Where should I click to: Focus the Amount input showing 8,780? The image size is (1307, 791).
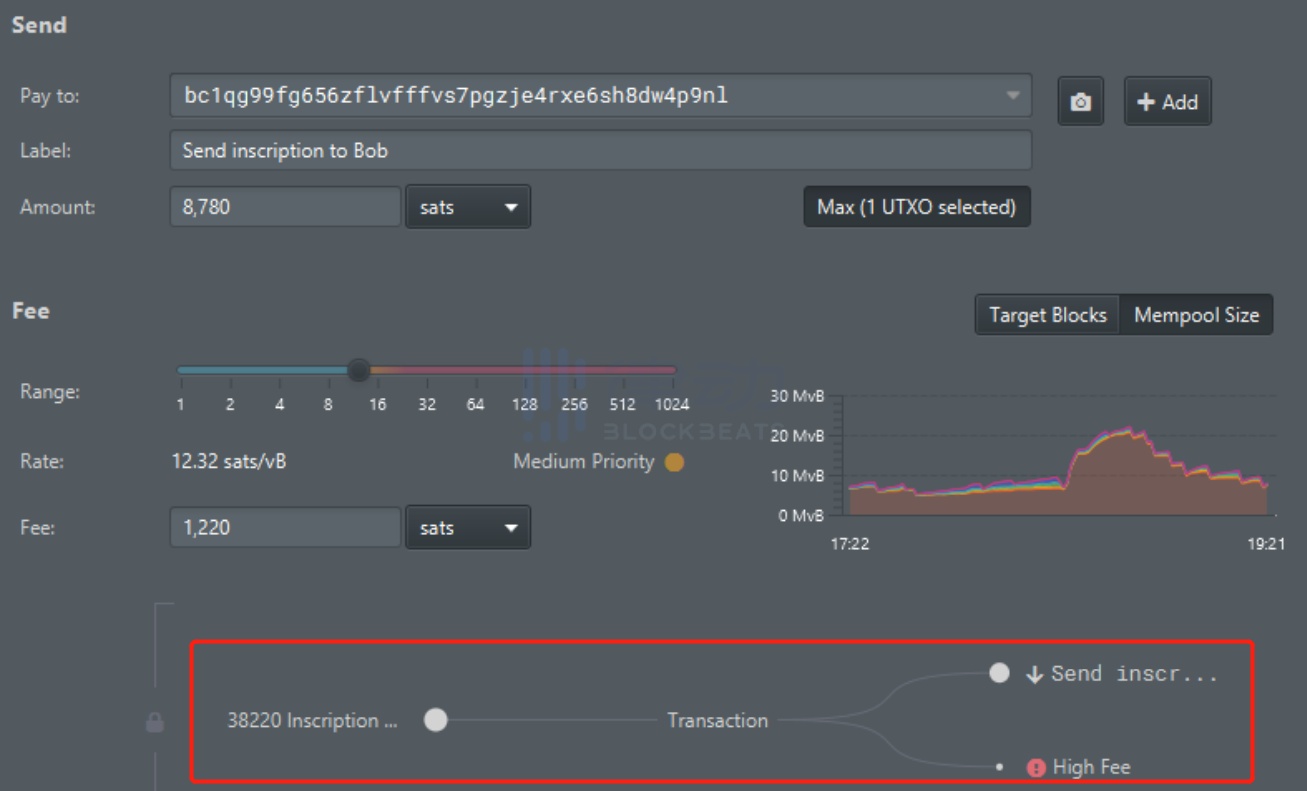285,207
